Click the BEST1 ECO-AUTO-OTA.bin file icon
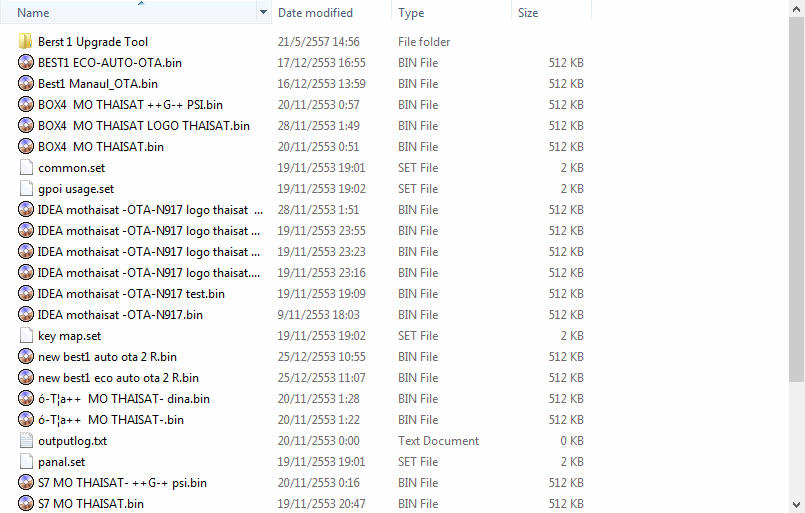805x513 pixels. click(26, 63)
